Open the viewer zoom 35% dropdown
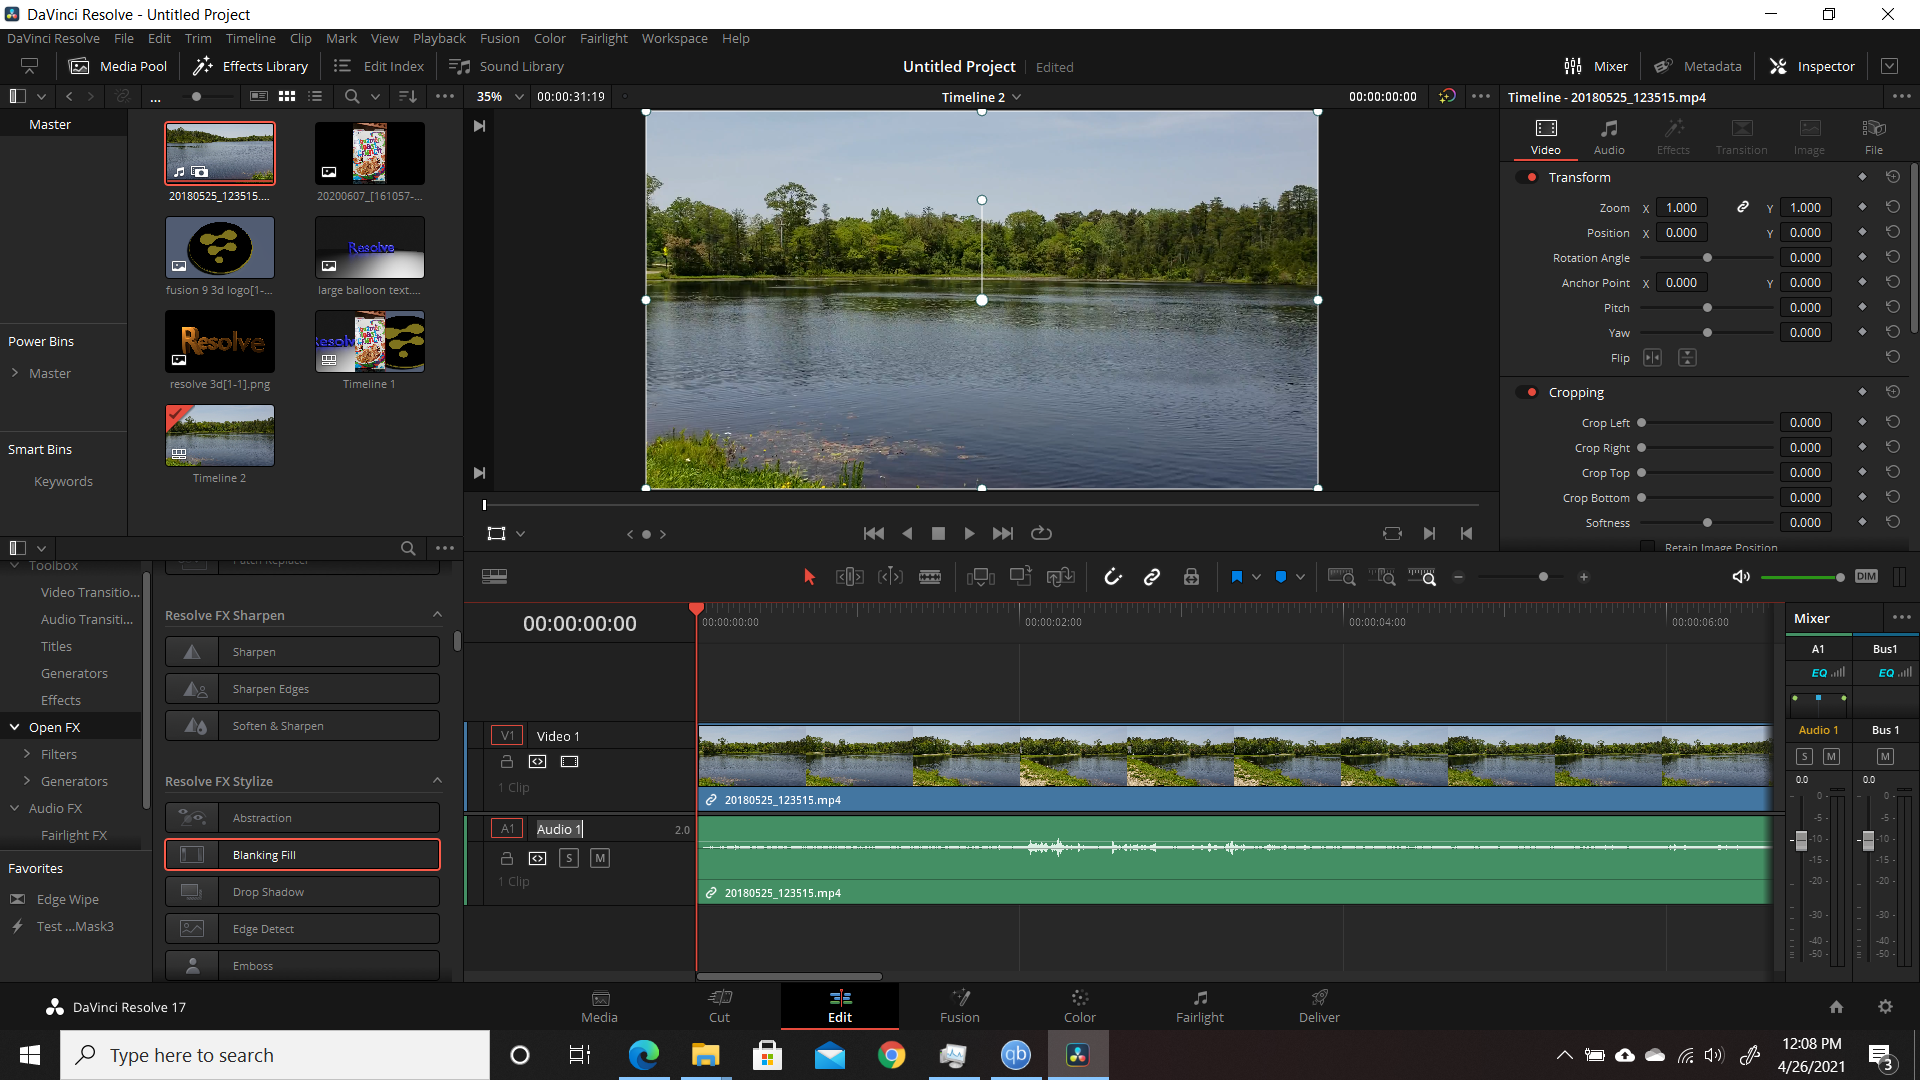The width and height of the screenshot is (1920, 1080). [500, 97]
